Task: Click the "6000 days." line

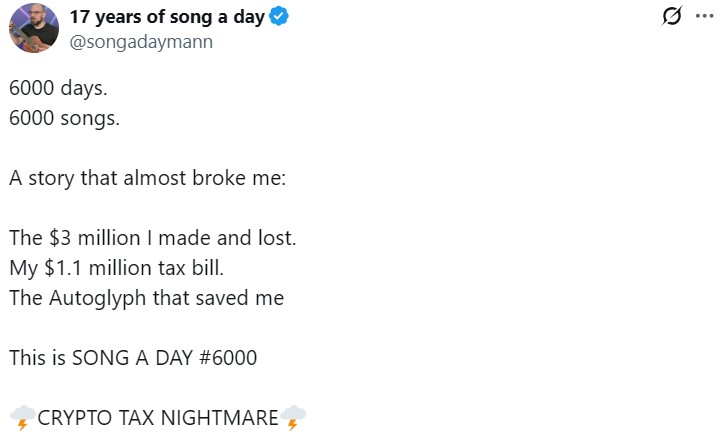Action: coord(57,87)
